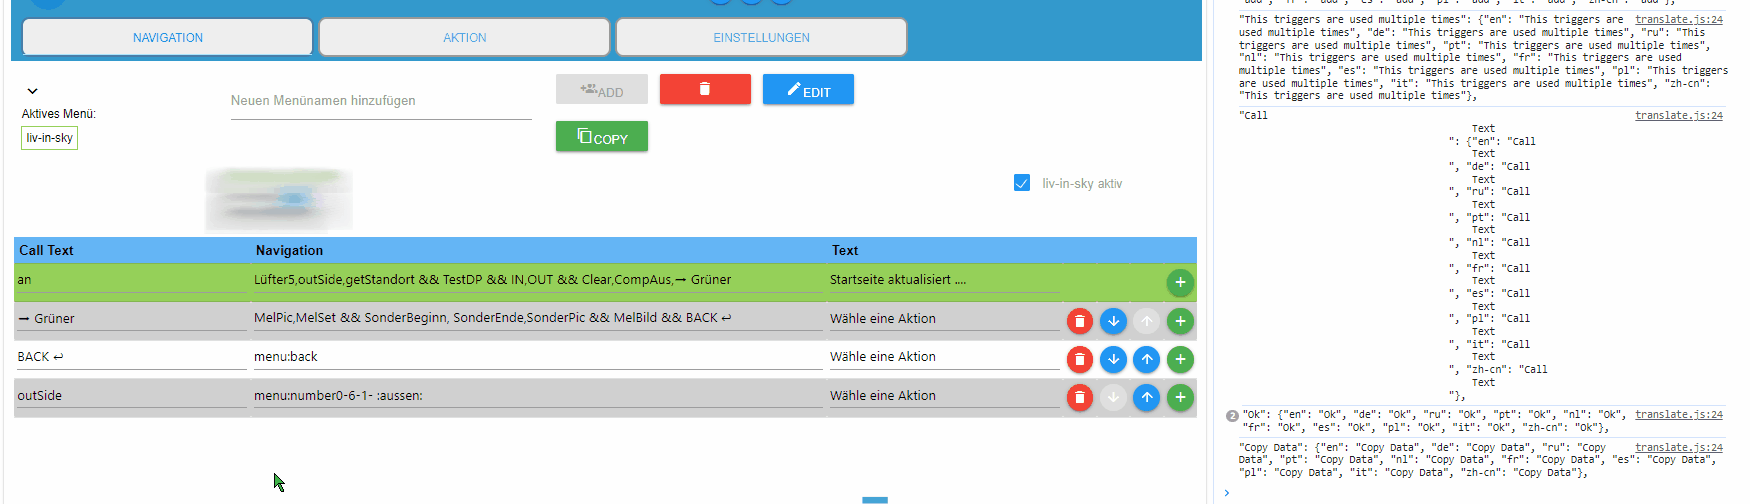Edit navigation field starting with Lüfter5
This screenshot has width=1750, height=504.
click(x=538, y=280)
